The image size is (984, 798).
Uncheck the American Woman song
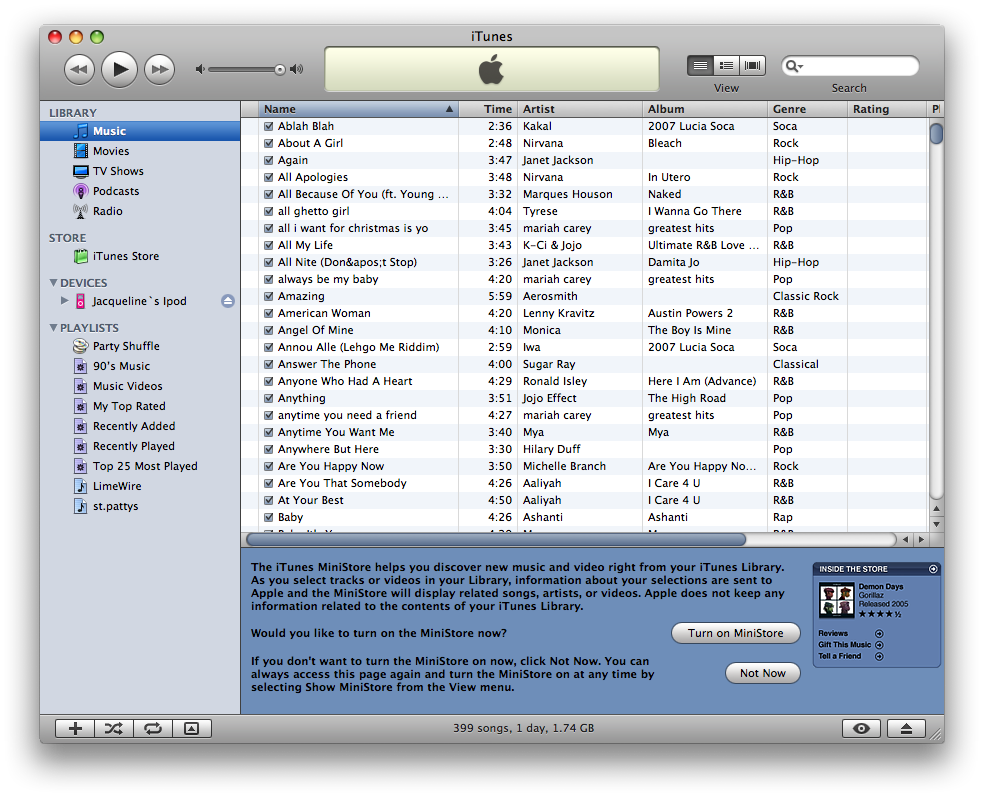[269, 313]
